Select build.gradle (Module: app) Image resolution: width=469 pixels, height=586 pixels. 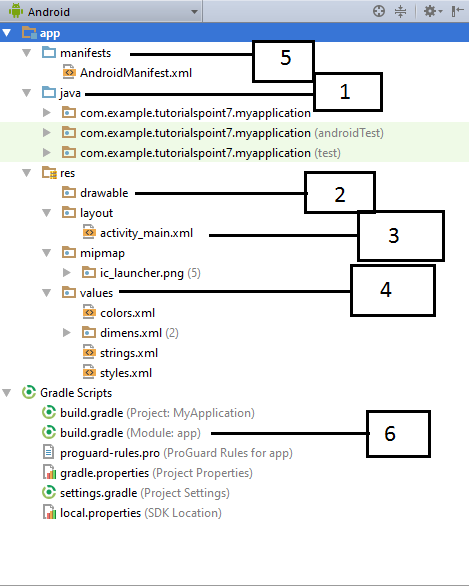(x=130, y=433)
